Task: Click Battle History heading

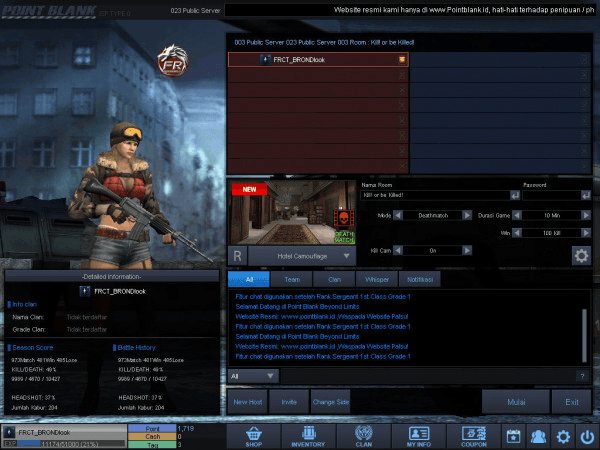Action: [x=136, y=347]
